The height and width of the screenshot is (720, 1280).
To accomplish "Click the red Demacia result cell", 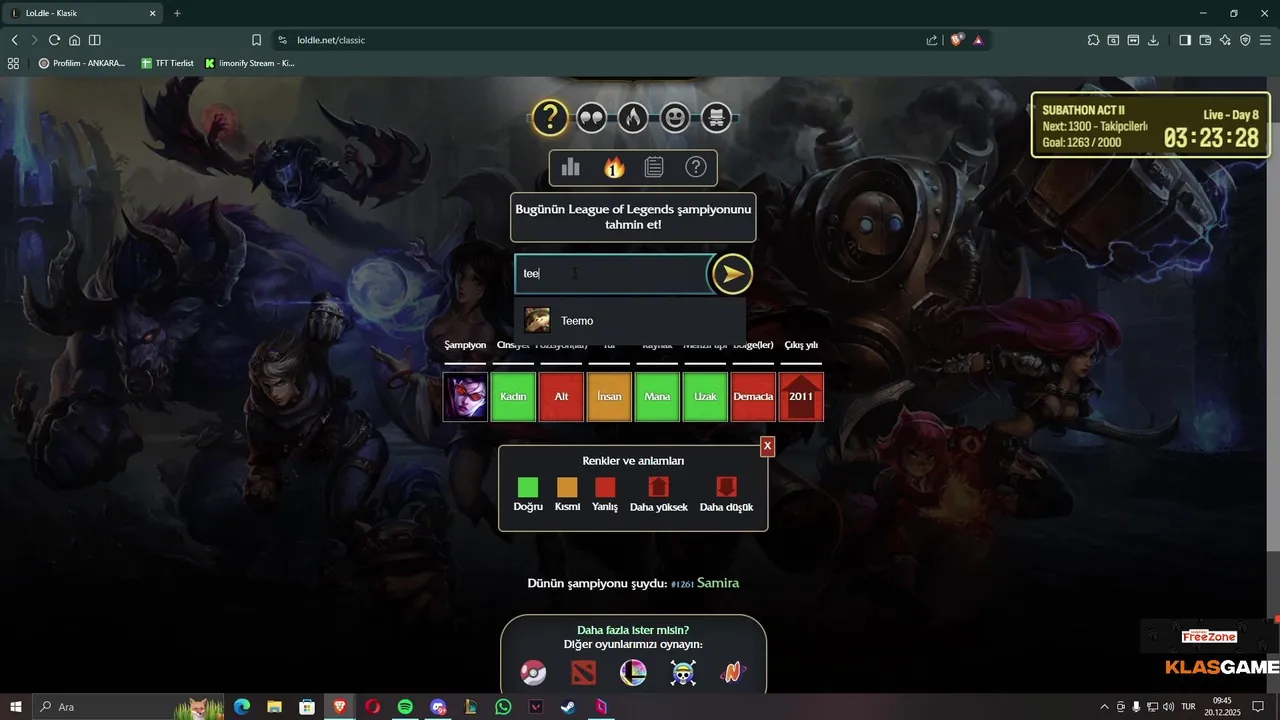I will click(x=753, y=397).
